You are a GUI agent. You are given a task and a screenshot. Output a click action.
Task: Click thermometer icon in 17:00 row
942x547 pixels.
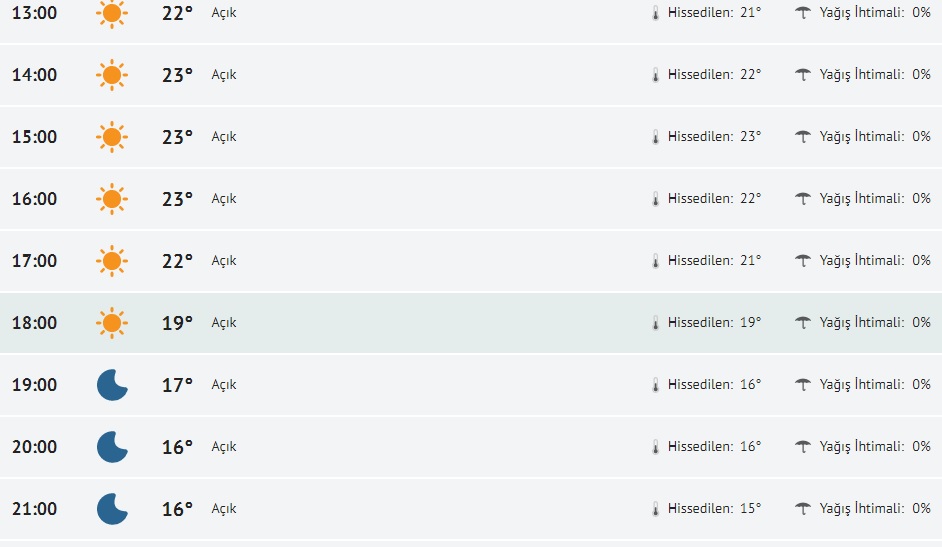(656, 261)
